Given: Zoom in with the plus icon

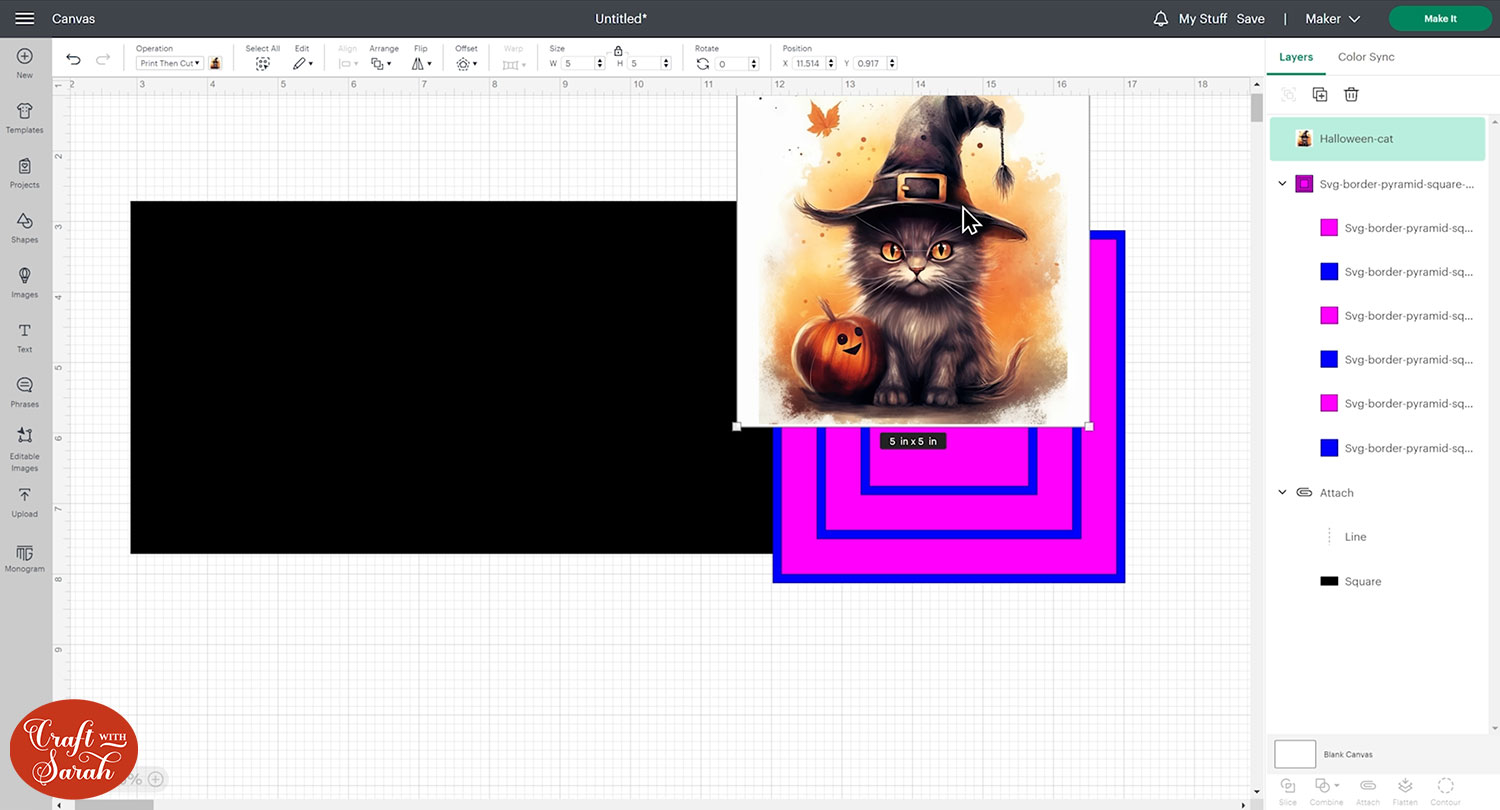Looking at the screenshot, I should point(157,780).
